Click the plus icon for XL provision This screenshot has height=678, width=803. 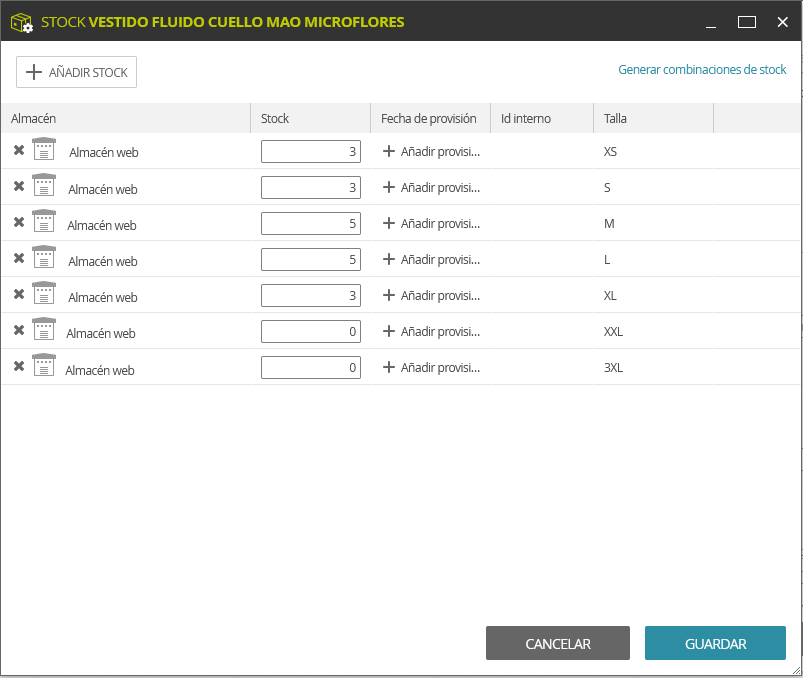click(389, 295)
